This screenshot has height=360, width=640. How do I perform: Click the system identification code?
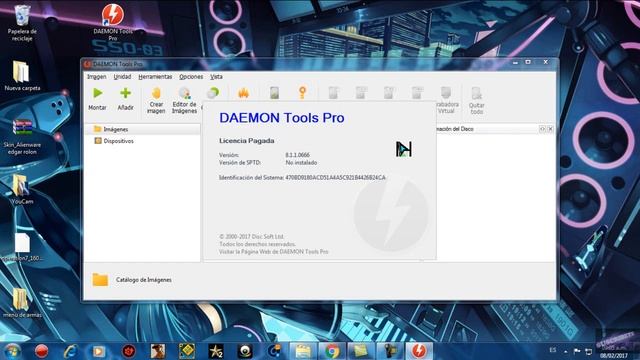click(x=335, y=178)
